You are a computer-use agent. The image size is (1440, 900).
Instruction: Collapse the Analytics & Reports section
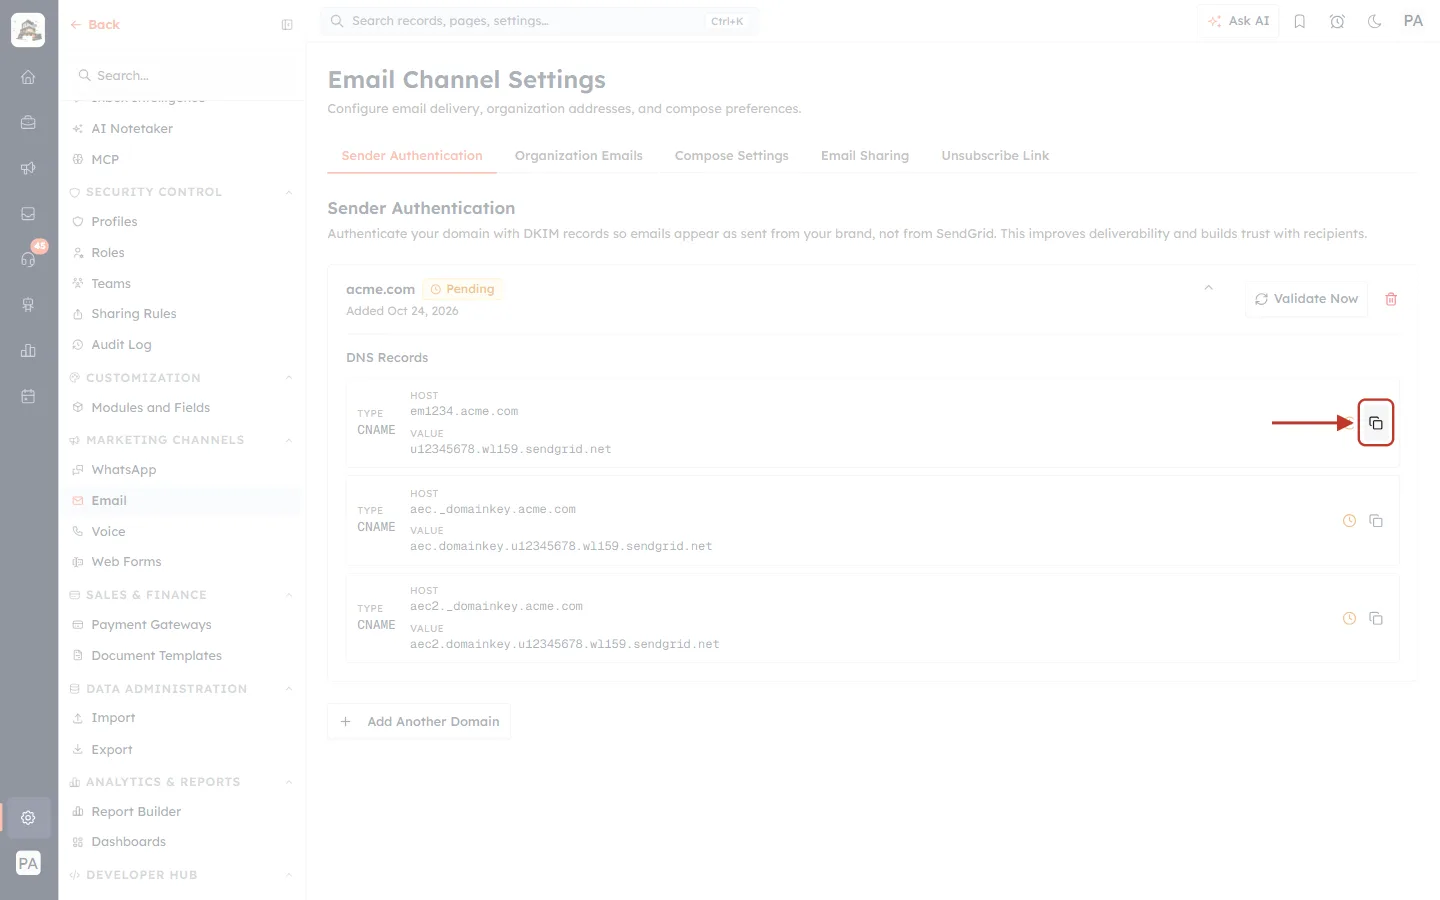289,782
